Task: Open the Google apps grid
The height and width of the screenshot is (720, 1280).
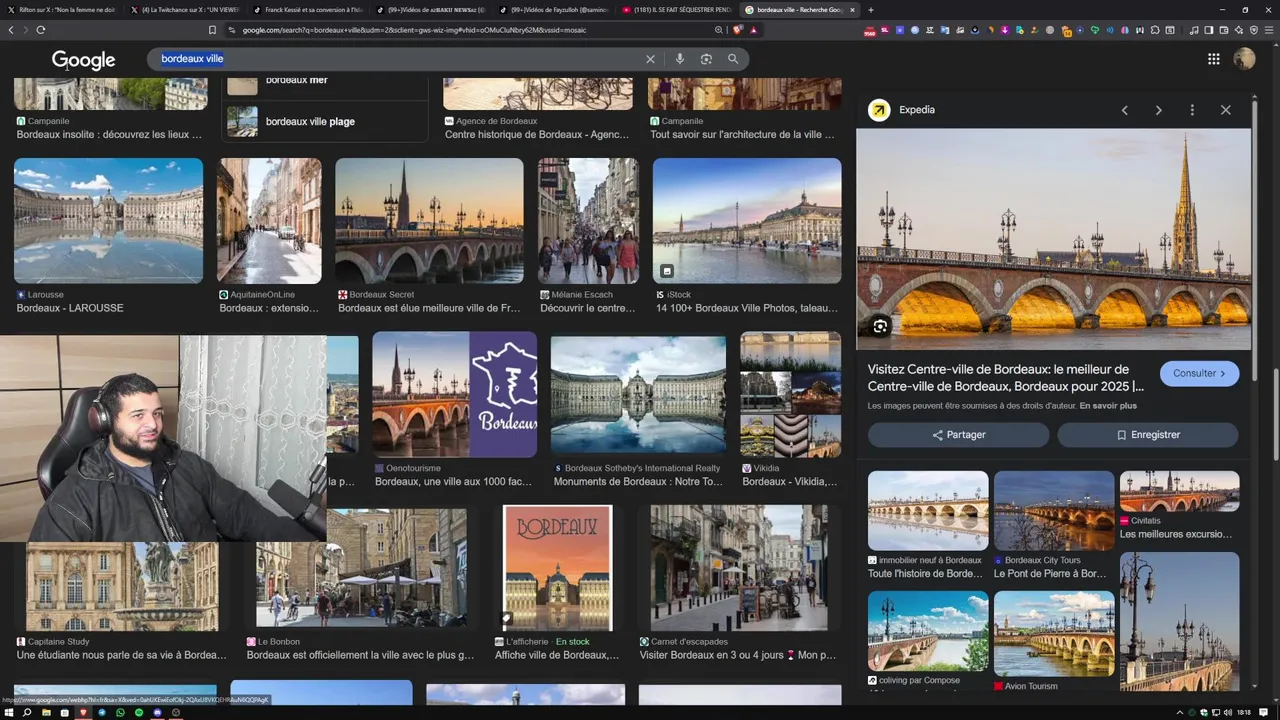Action: (x=1213, y=59)
